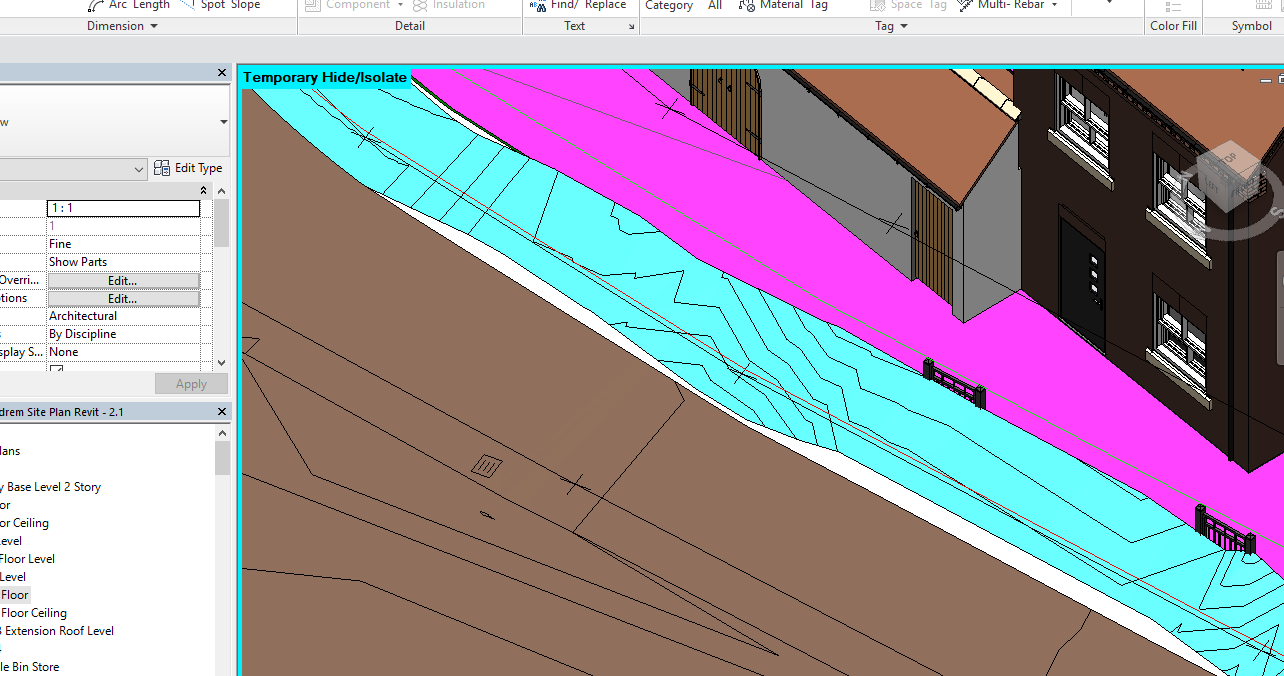Select the highlighted Floor view

click(15, 595)
